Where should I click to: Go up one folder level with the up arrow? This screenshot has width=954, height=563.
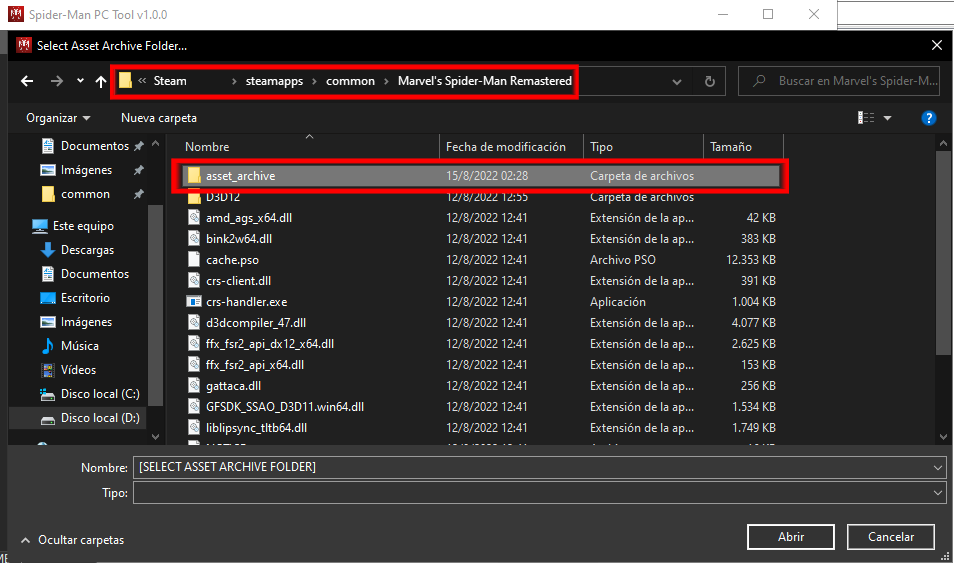click(101, 81)
